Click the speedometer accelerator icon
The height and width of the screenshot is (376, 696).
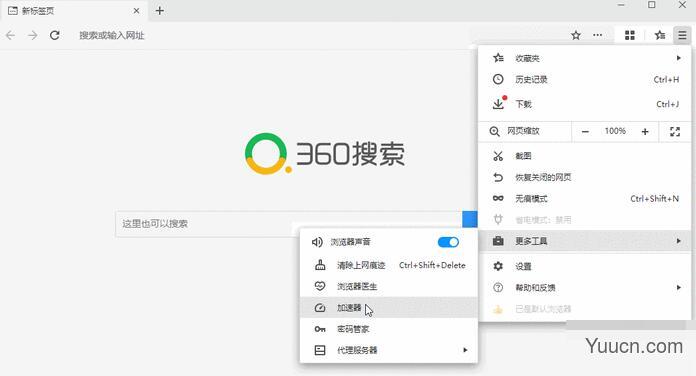320,308
